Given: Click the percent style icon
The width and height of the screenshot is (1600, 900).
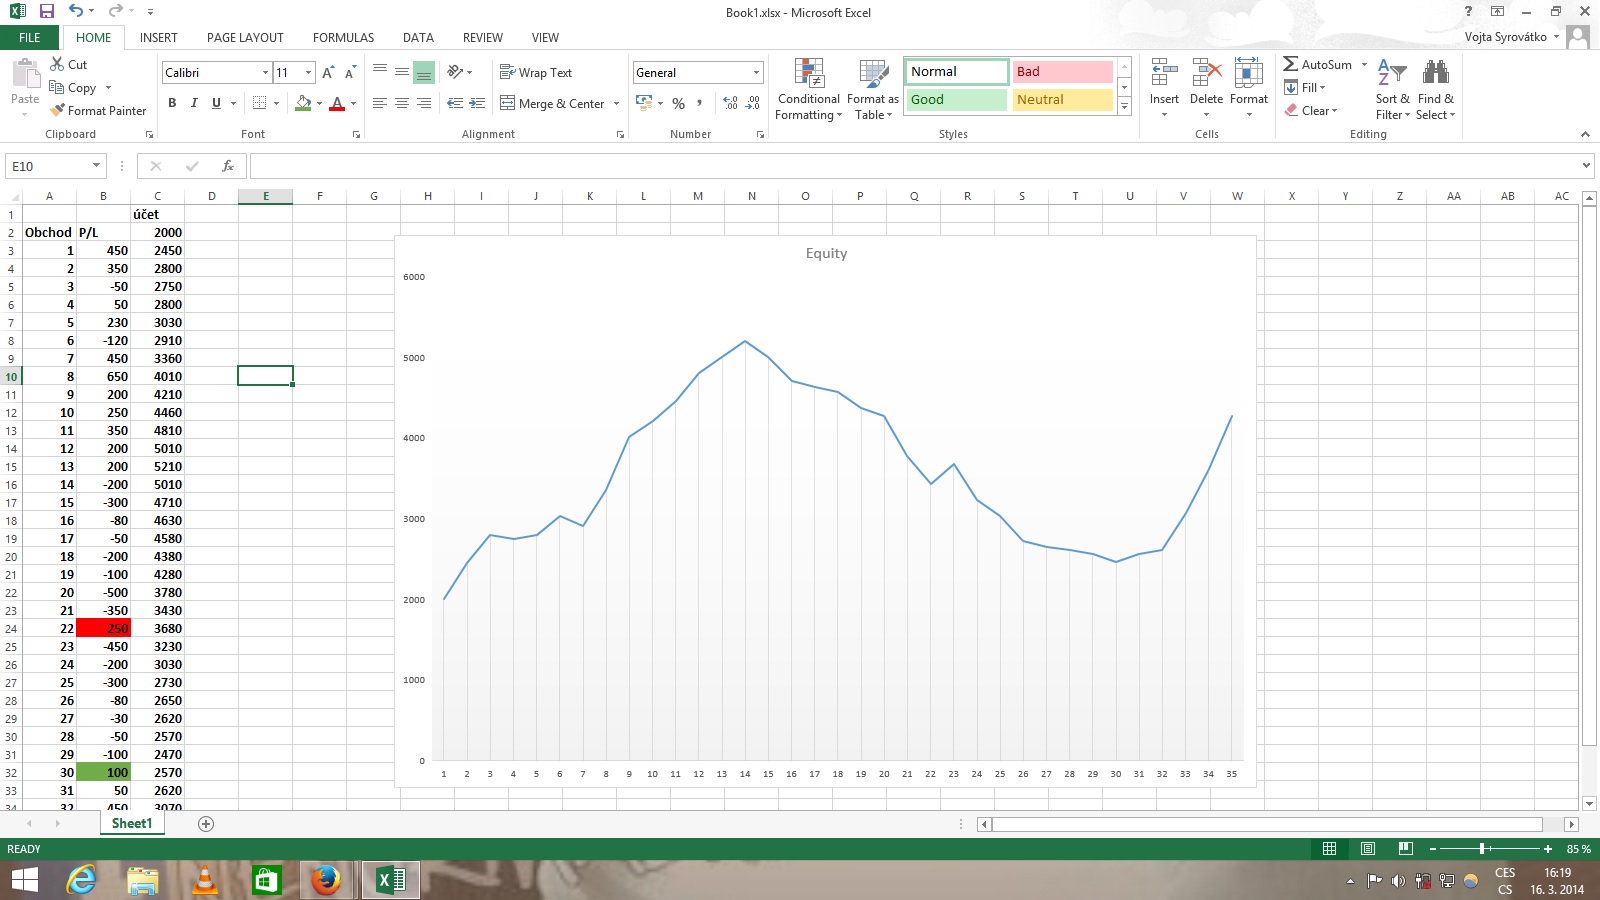Looking at the screenshot, I should pos(678,103).
